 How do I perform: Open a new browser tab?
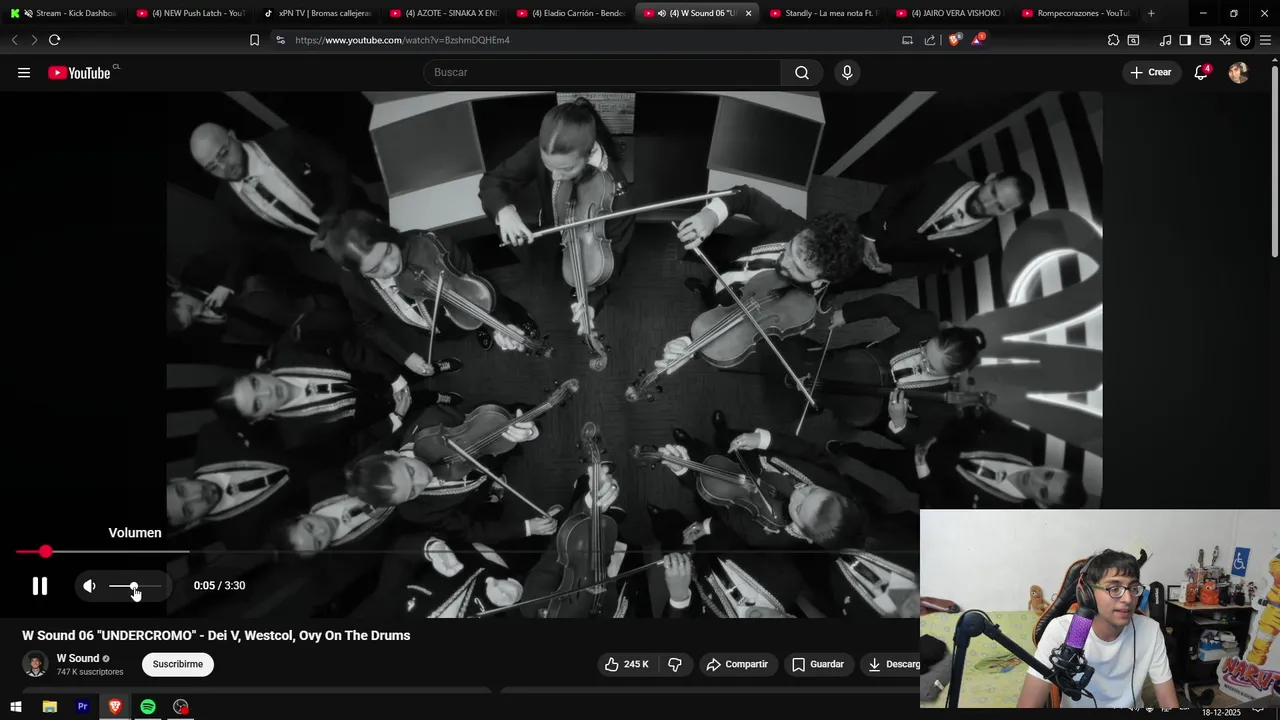[1151, 13]
